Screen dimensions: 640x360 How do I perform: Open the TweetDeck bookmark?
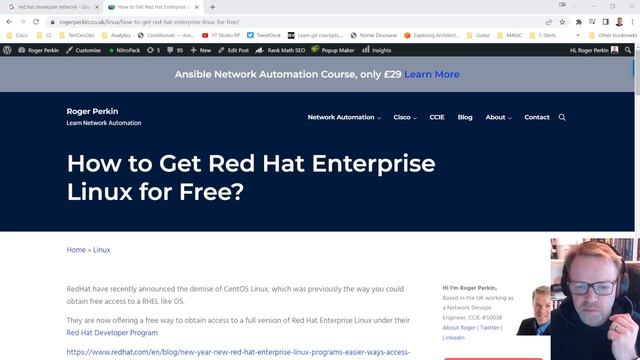(264, 36)
